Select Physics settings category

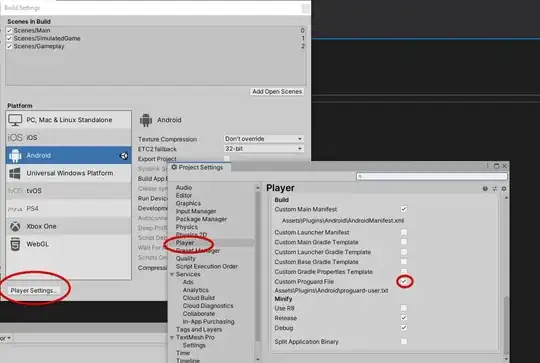[x=187, y=227]
